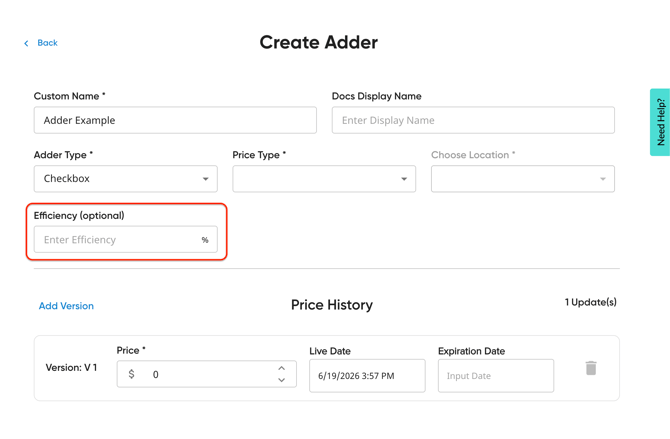Select the Create Adder title
This screenshot has width=670, height=439.
click(x=319, y=42)
